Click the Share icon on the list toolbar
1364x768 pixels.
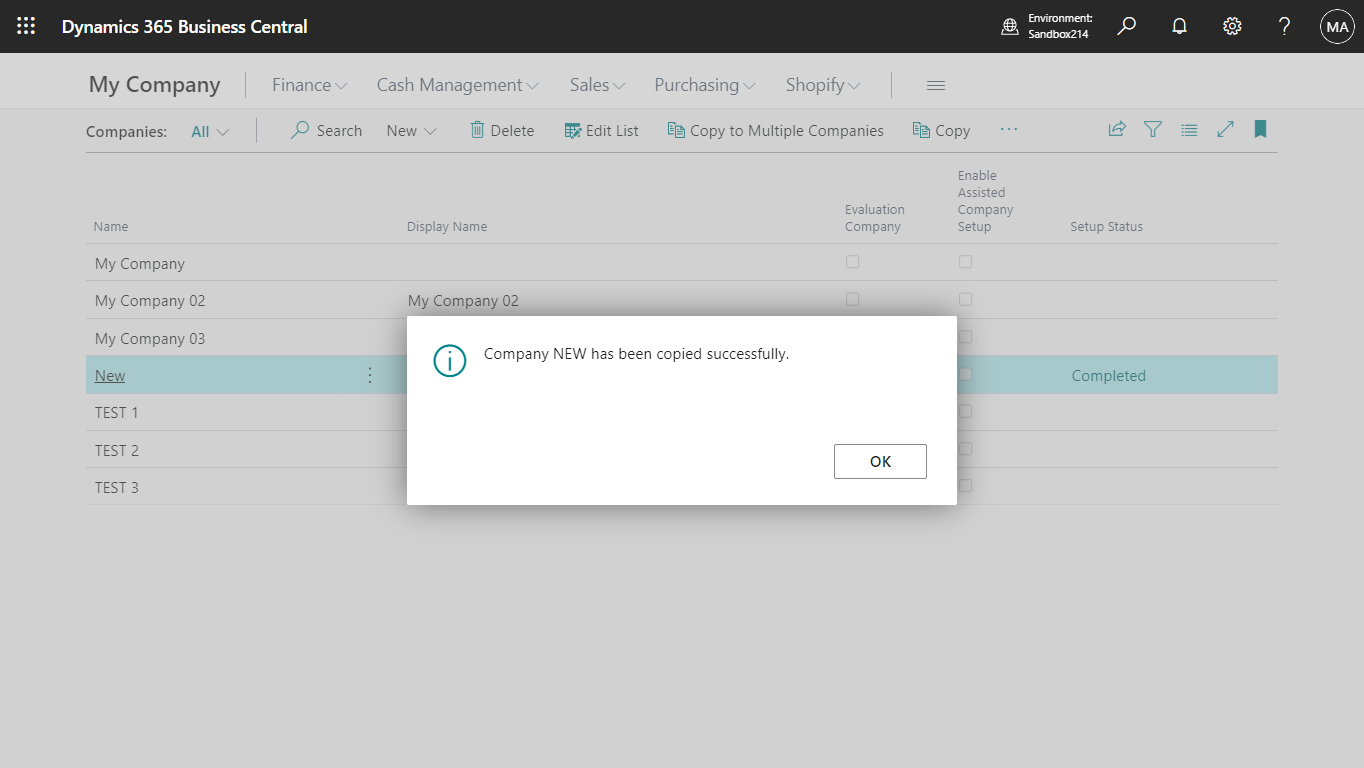point(1117,129)
